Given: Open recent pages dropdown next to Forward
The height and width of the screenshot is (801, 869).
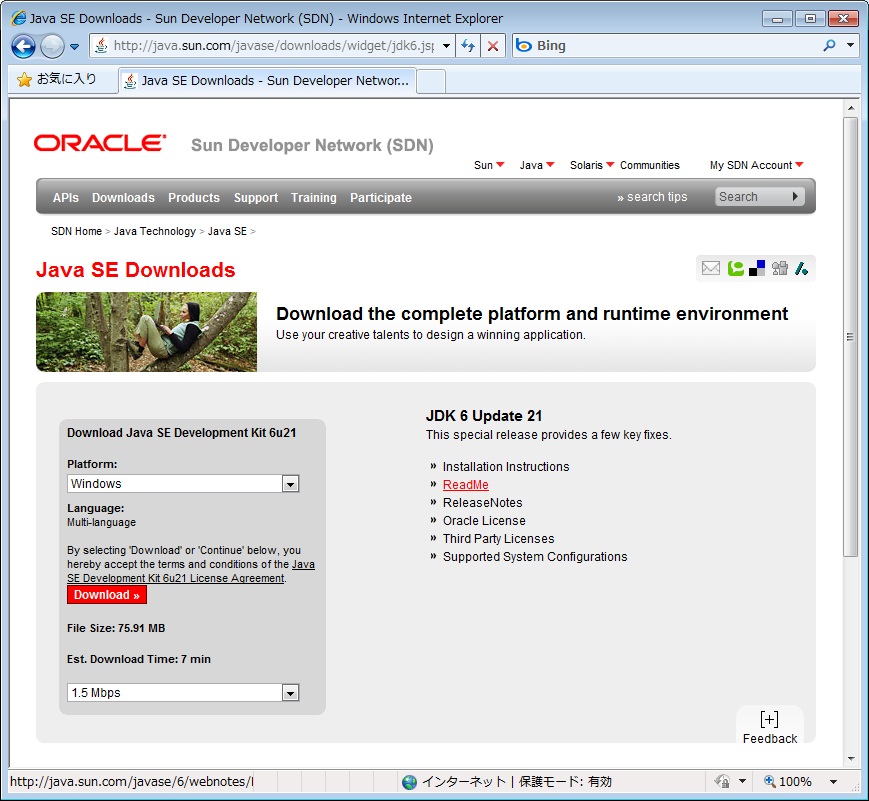Looking at the screenshot, I should point(74,47).
